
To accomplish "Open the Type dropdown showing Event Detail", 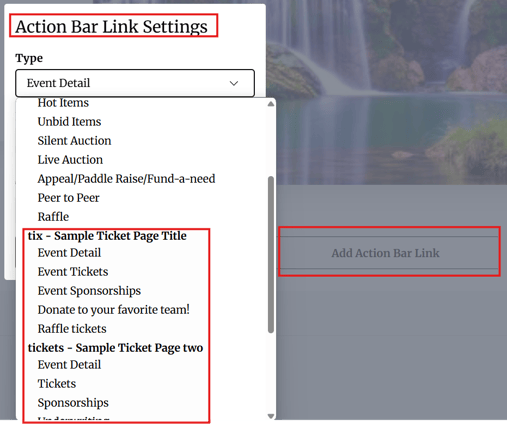I will (x=135, y=83).
